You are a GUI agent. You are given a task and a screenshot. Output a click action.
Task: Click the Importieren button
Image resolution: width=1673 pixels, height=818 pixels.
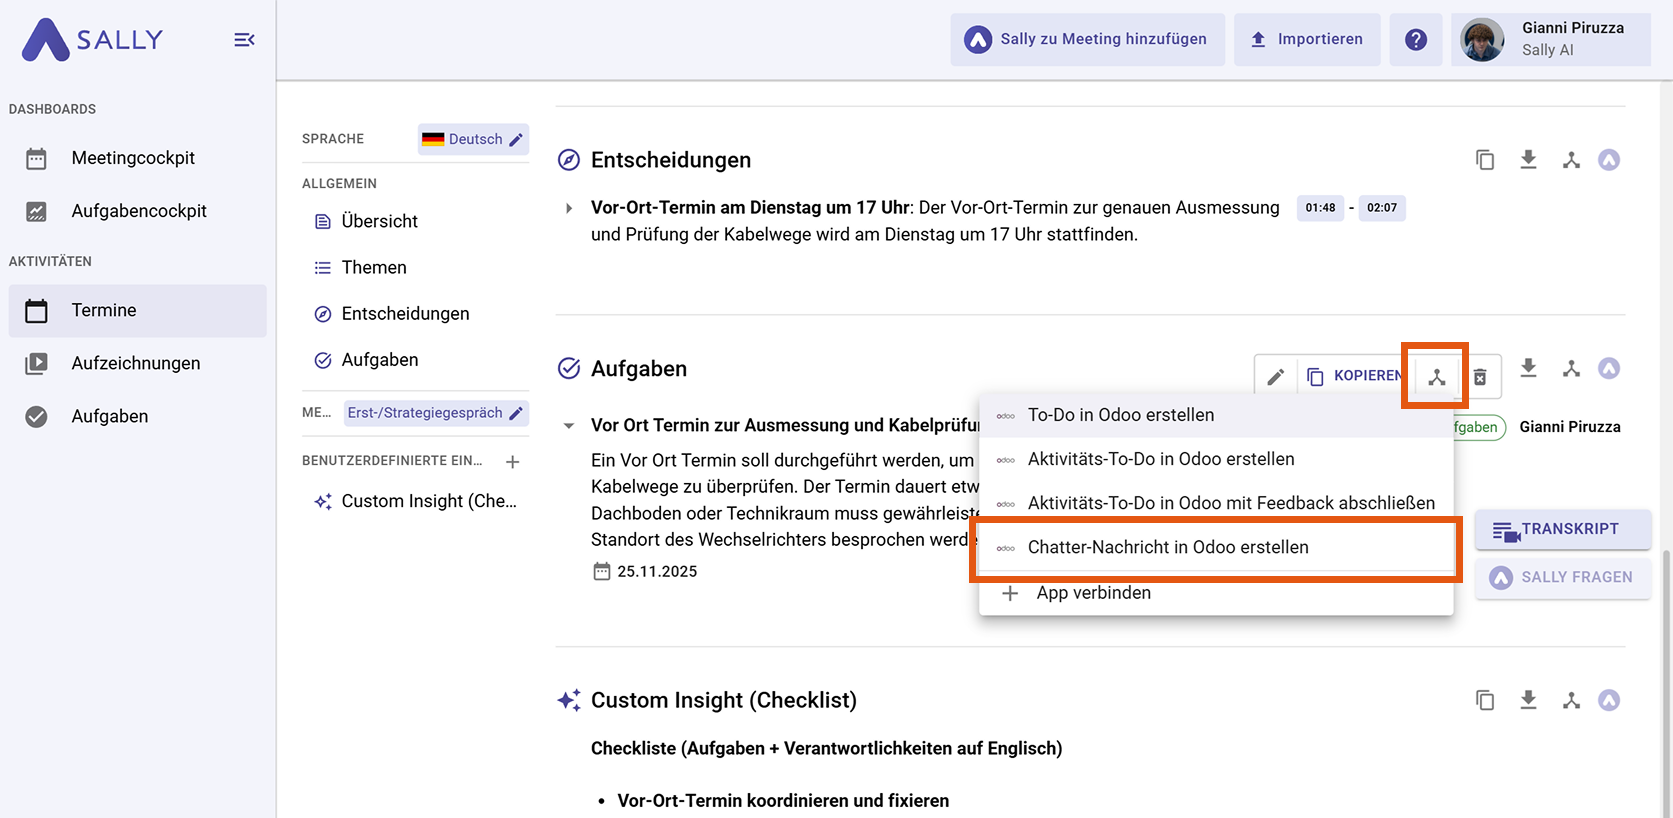pos(1306,40)
